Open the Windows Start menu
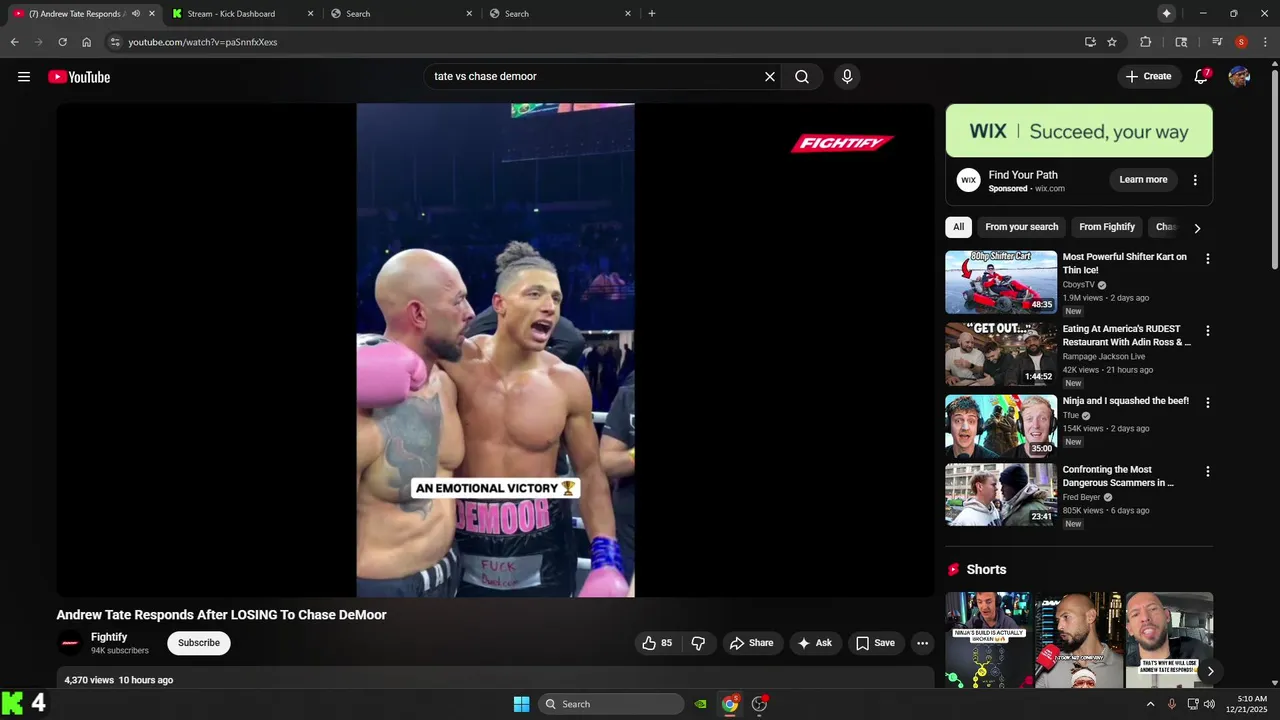This screenshot has height=720, width=1280. [x=521, y=704]
